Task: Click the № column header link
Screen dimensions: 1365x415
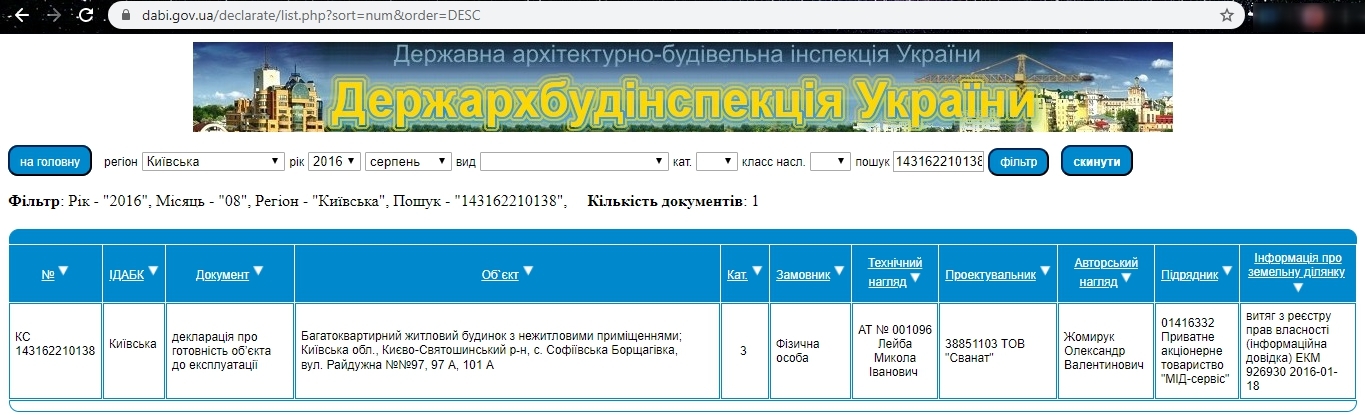Action: [x=48, y=275]
